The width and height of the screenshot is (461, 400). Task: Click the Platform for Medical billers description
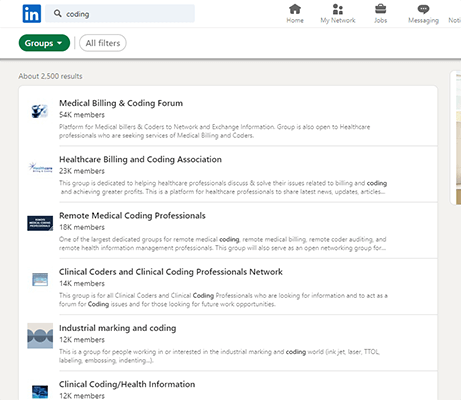[214, 131]
